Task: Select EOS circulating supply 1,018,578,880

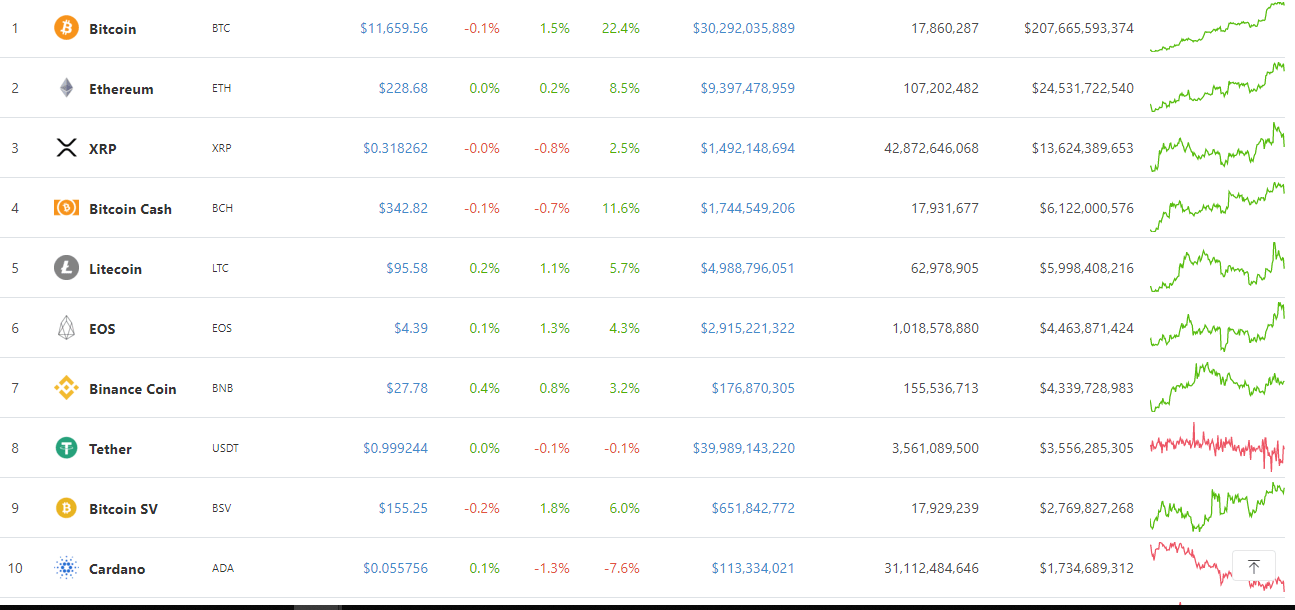Action: tap(936, 328)
